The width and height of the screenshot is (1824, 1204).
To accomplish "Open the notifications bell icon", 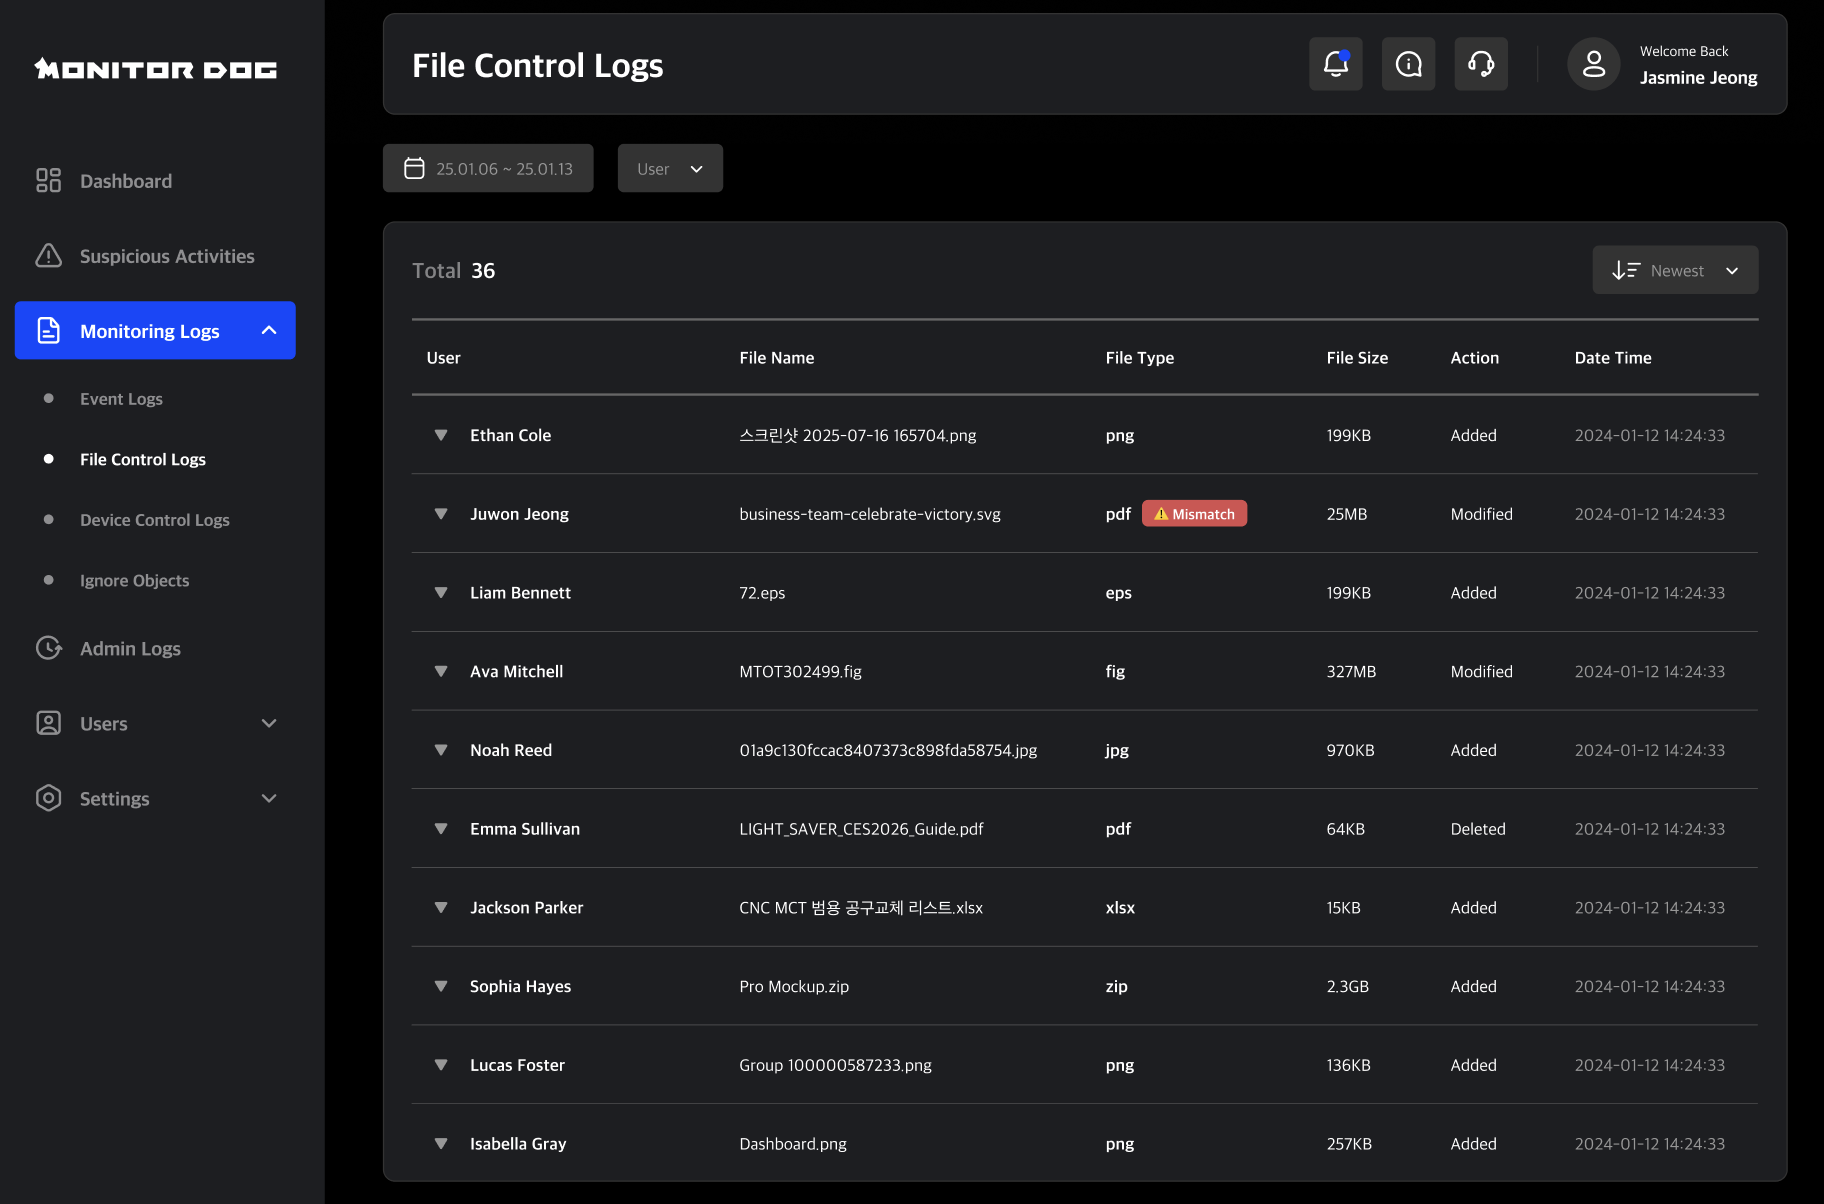I will 1335,64.
